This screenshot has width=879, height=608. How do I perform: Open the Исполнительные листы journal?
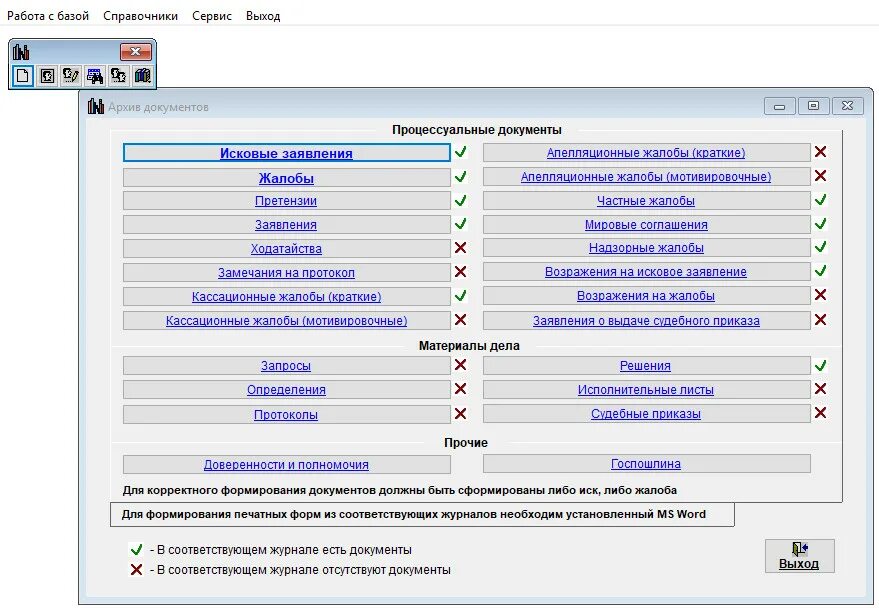646,390
